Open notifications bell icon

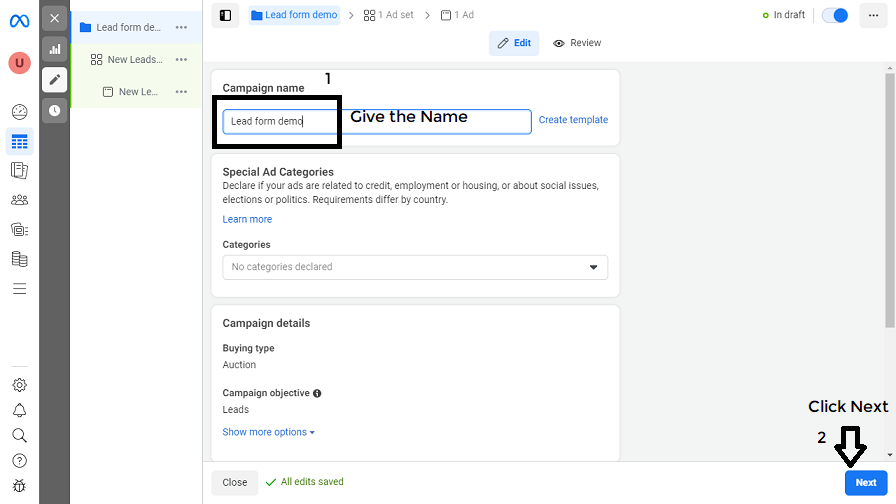click(19, 410)
